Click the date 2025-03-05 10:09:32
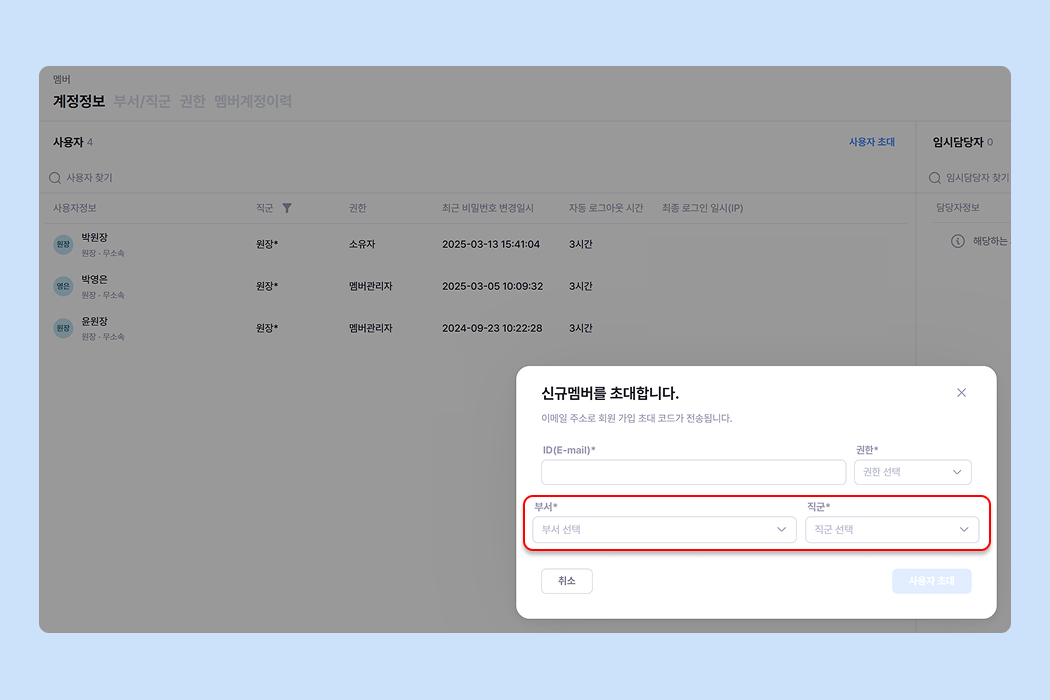The width and height of the screenshot is (1050, 700). click(x=492, y=286)
